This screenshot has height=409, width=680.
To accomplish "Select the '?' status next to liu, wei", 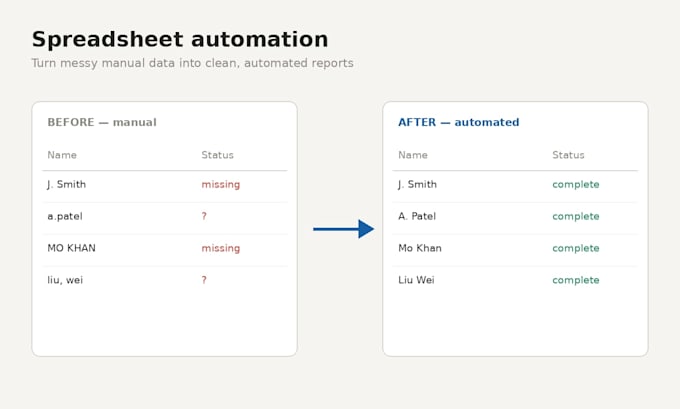I will [x=204, y=280].
